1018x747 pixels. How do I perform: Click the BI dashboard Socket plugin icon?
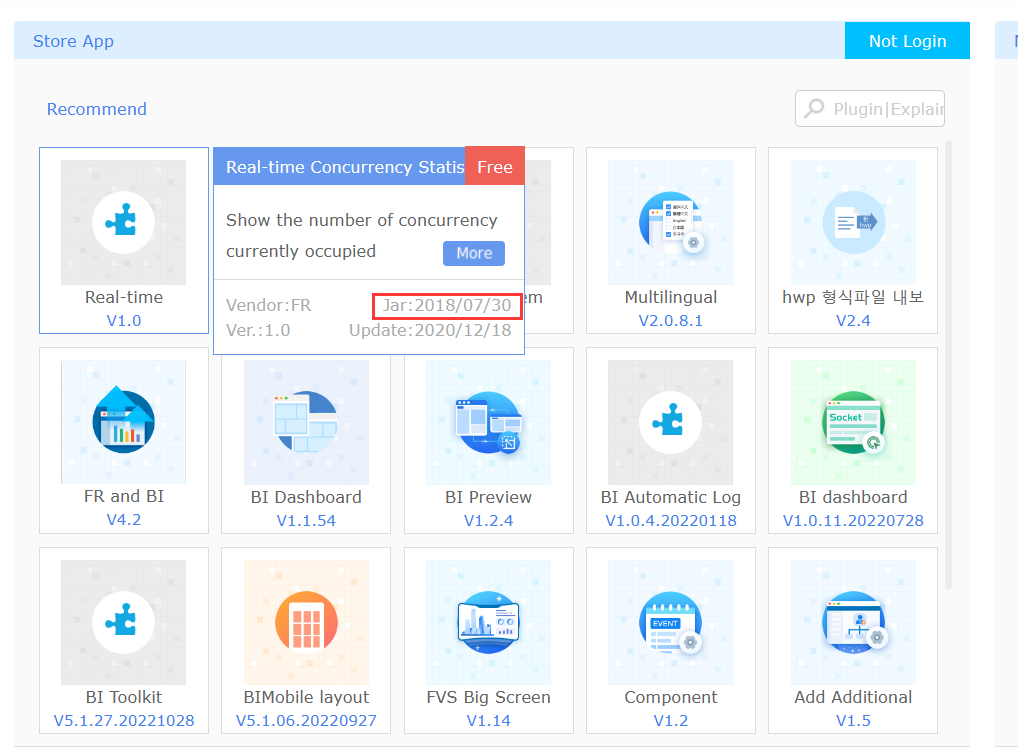click(x=853, y=422)
